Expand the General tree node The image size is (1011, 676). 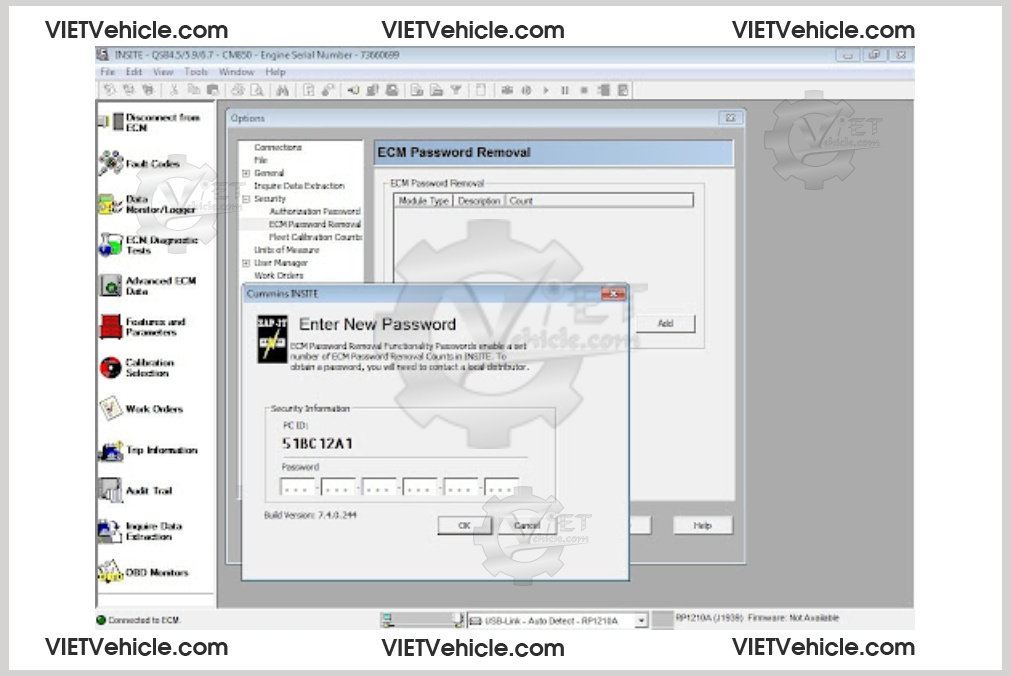(x=246, y=173)
